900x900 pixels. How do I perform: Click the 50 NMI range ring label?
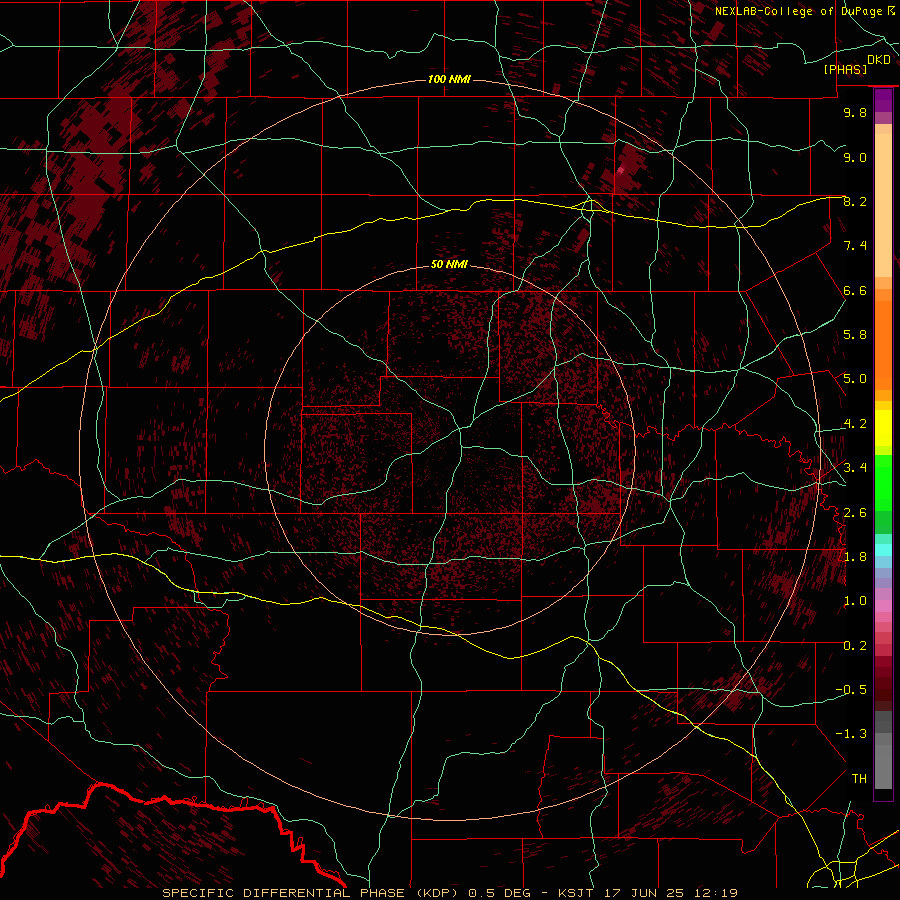(x=449, y=264)
